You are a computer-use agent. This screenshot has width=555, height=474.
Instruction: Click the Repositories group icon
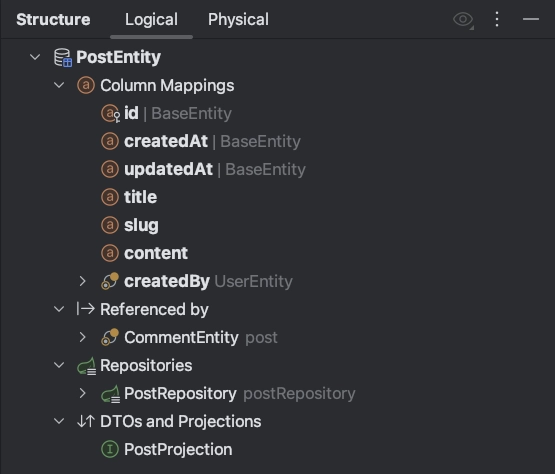point(86,366)
